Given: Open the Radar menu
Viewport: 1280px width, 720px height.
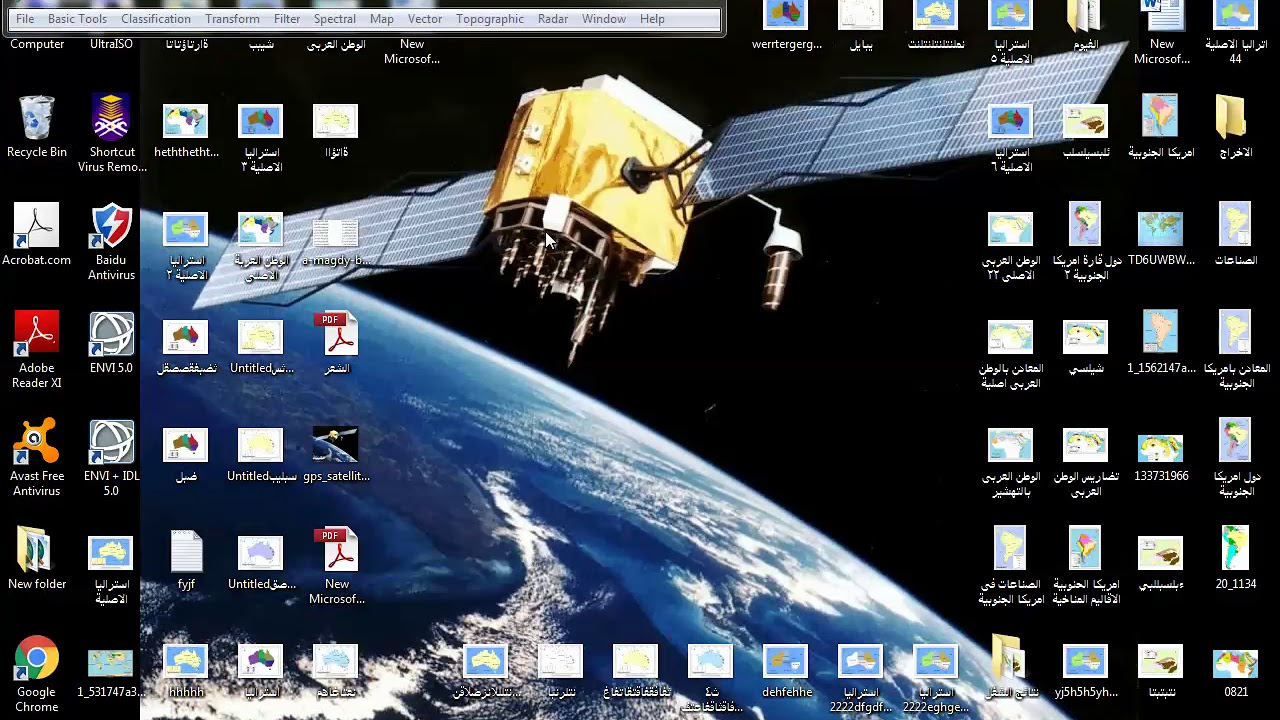Looking at the screenshot, I should pyautogui.click(x=553, y=19).
